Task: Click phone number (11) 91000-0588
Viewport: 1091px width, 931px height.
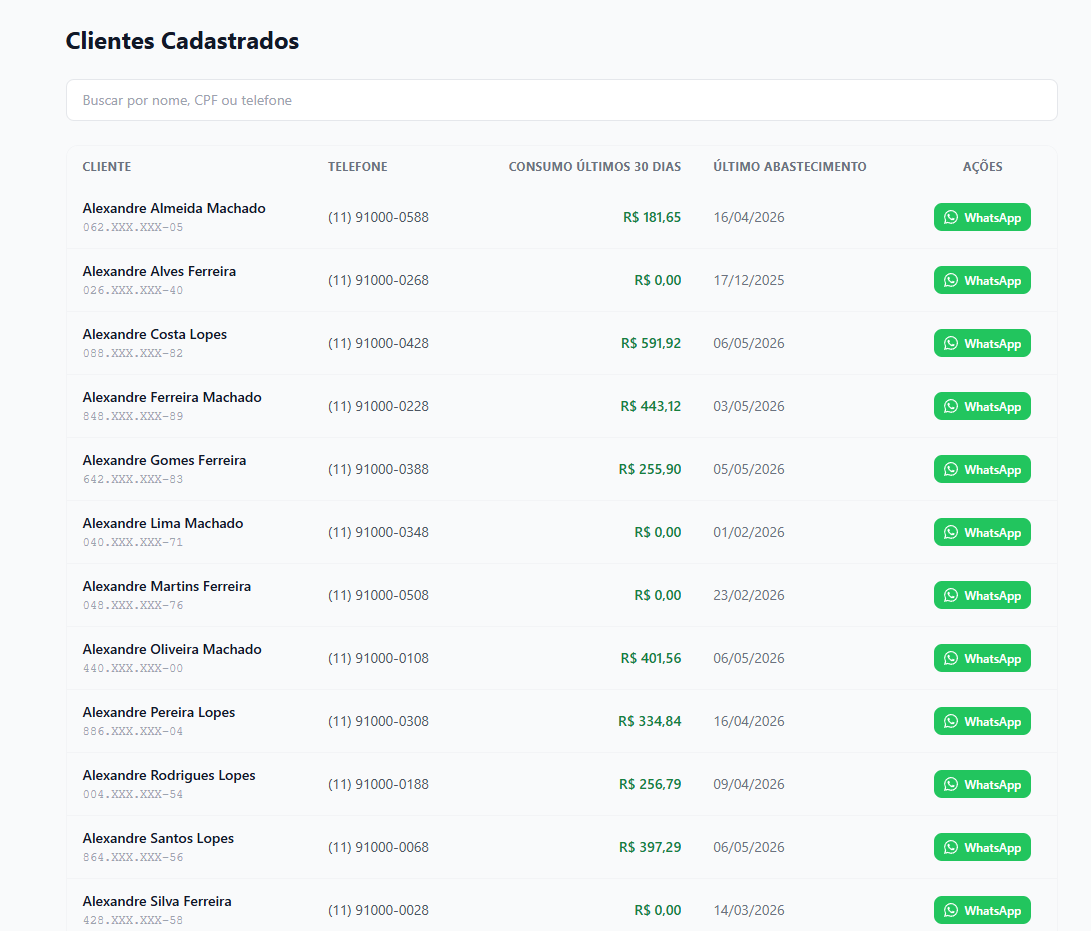Action: 379,217
